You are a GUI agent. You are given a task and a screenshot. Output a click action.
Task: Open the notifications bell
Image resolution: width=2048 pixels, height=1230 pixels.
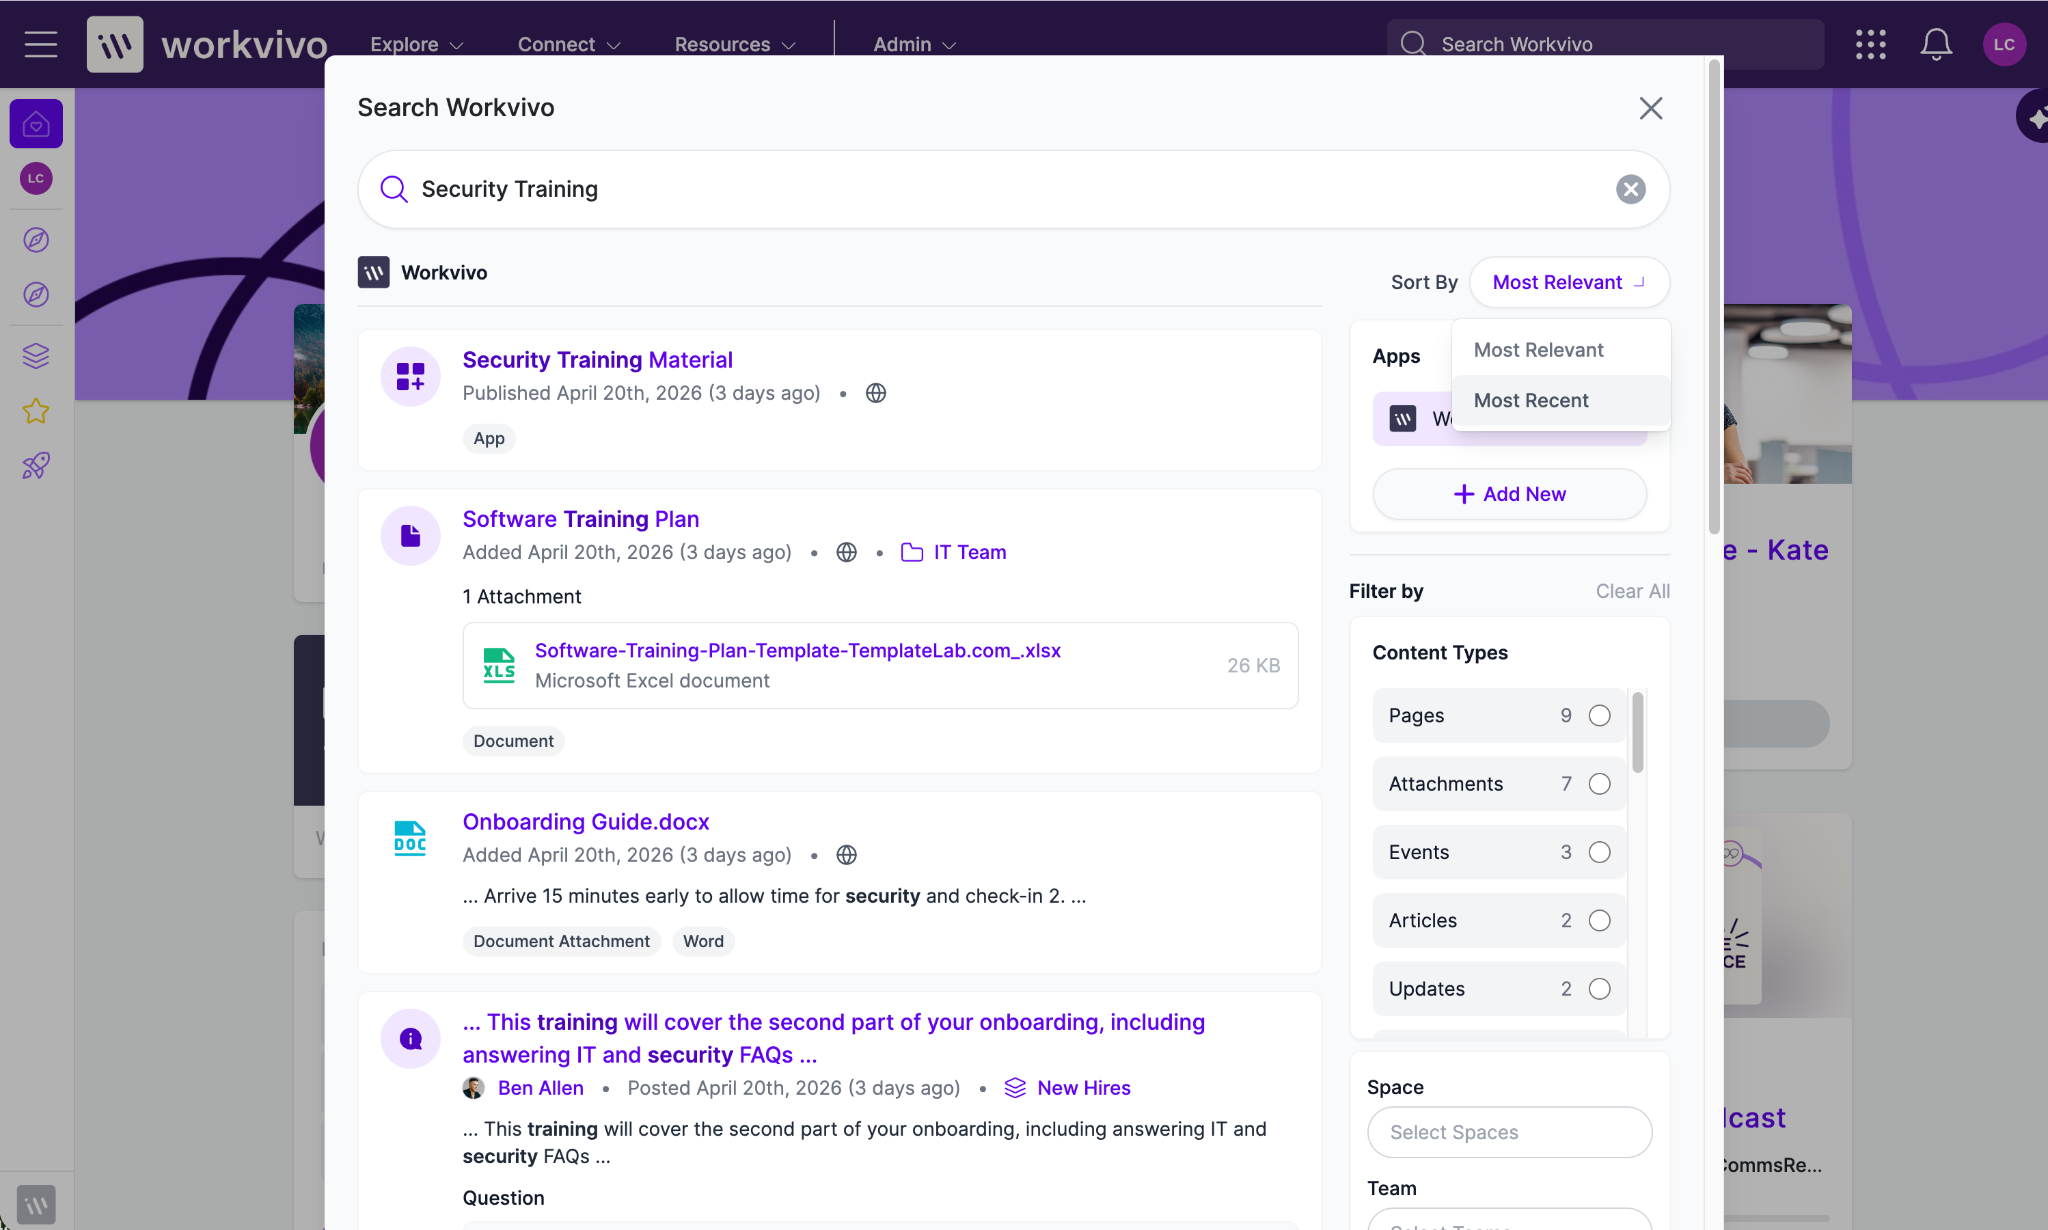pos(1936,44)
